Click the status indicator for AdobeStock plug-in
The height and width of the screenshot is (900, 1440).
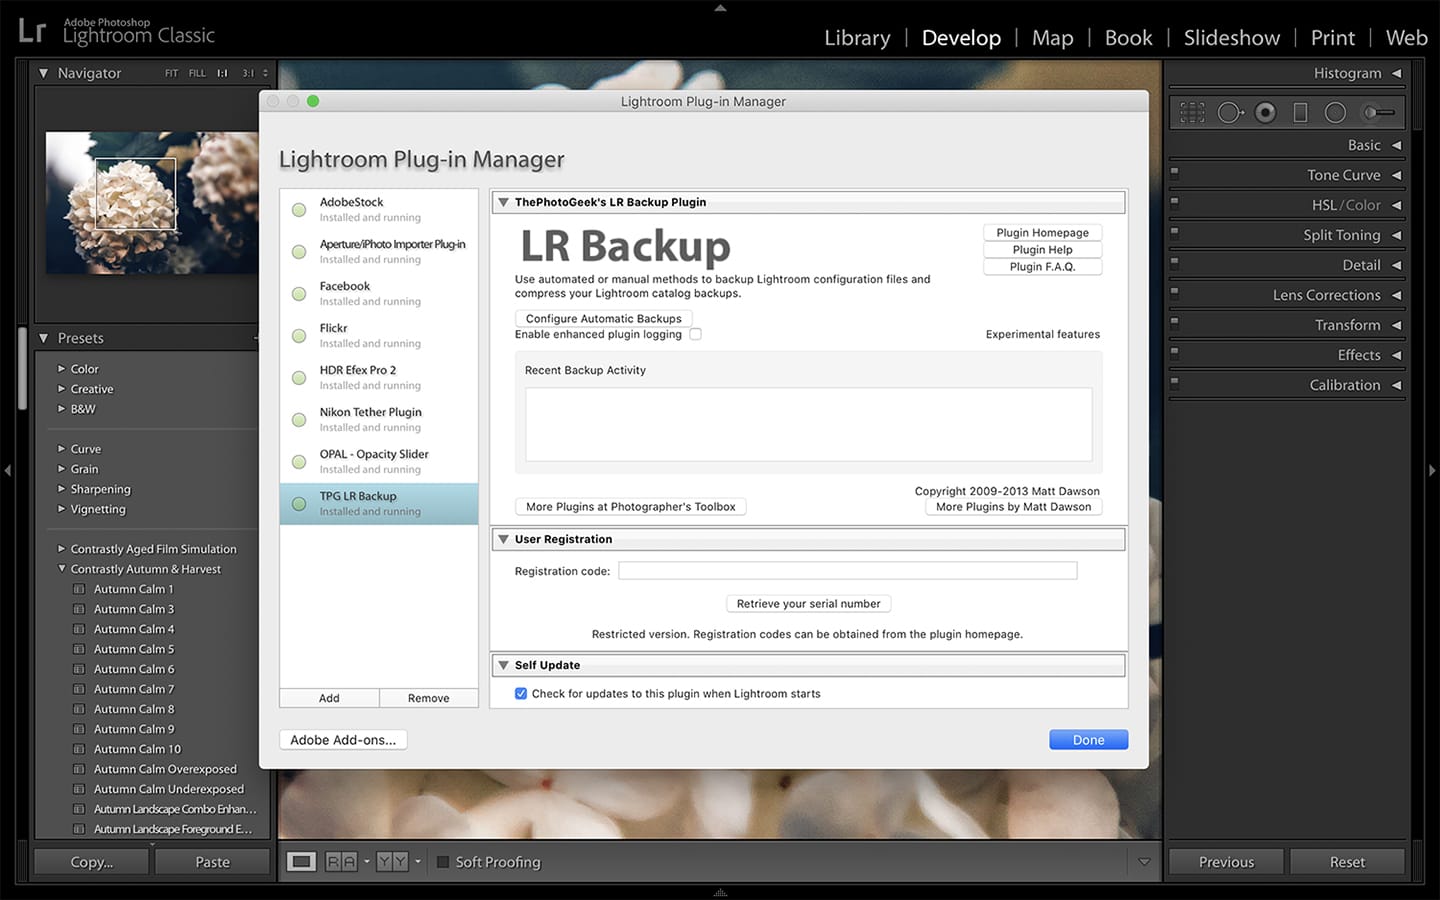point(299,210)
